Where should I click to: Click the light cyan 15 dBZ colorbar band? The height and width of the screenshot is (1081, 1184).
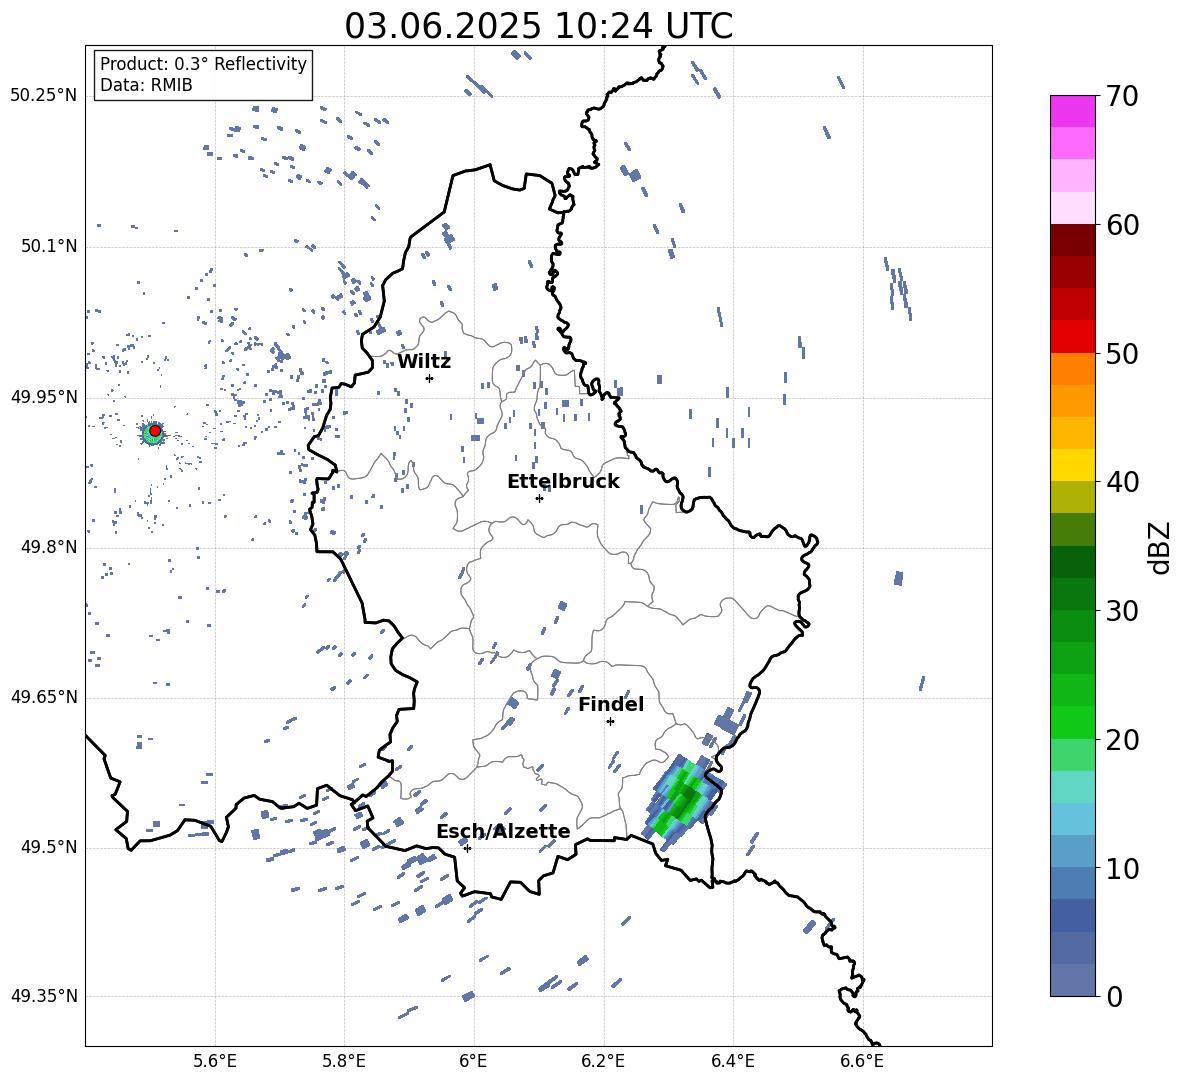pyautogui.click(x=1072, y=787)
